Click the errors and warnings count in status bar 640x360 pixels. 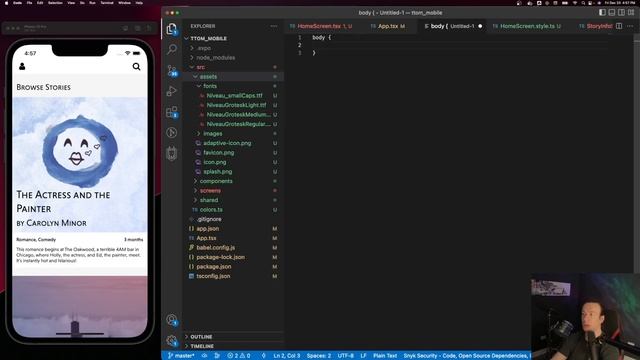point(239,356)
